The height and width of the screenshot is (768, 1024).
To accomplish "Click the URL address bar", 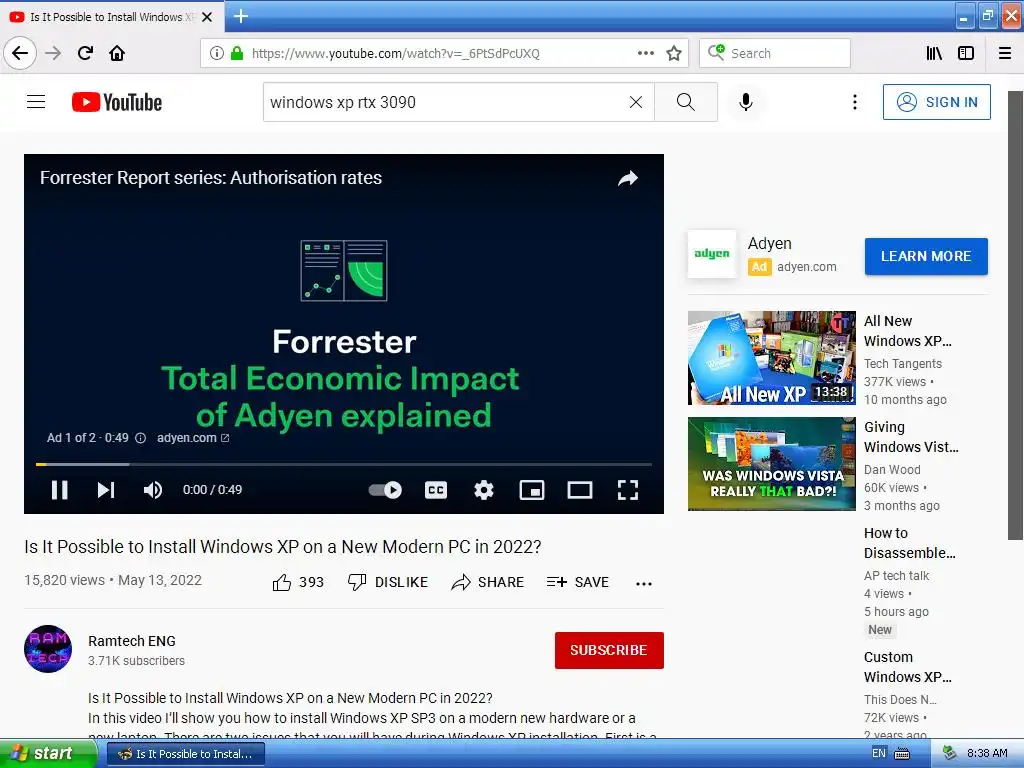I will click(444, 53).
